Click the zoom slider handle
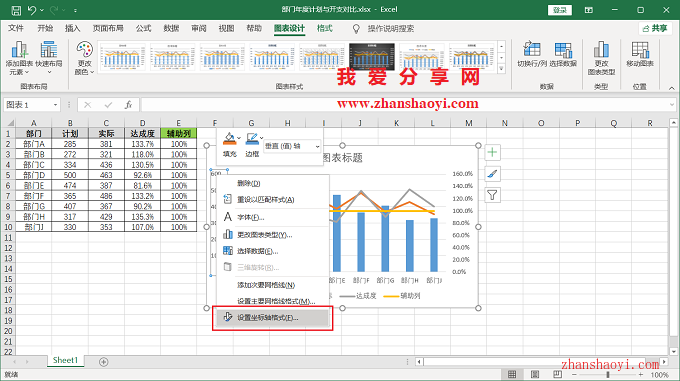 click(608, 374)
